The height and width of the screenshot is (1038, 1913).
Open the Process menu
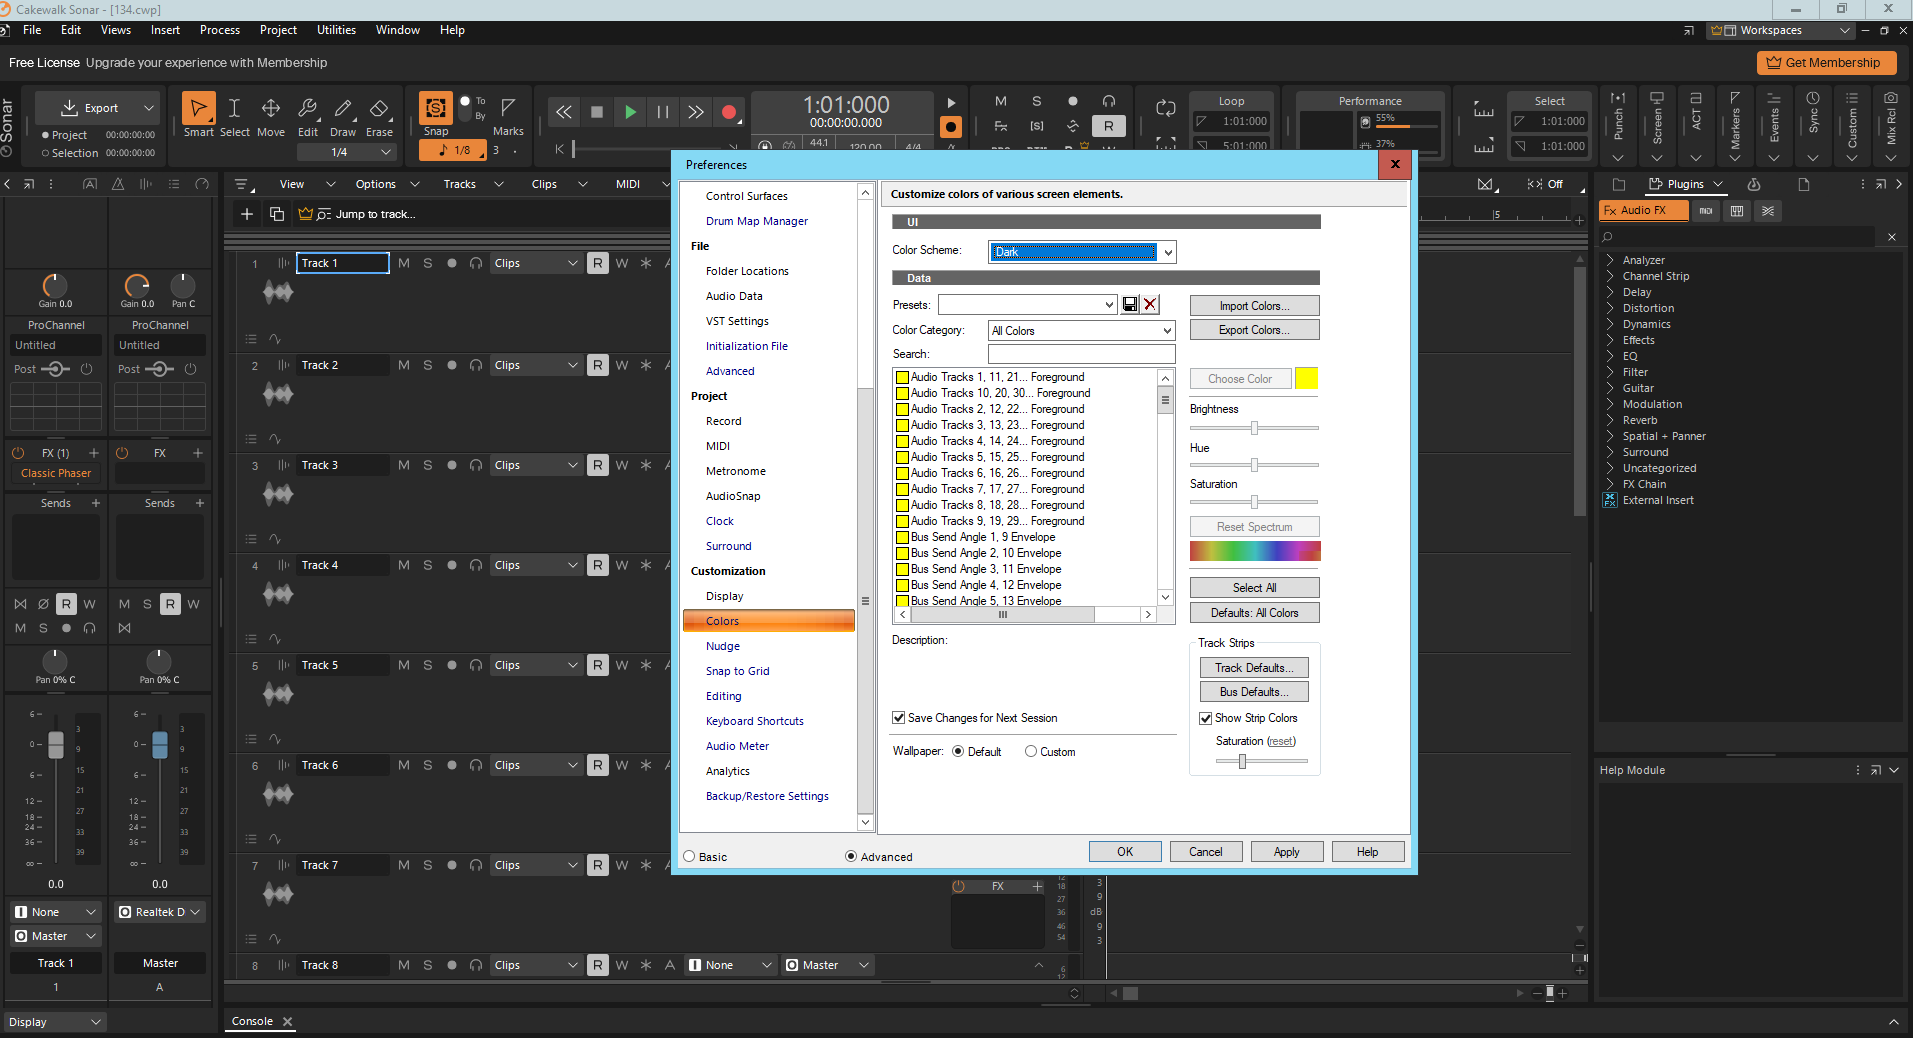(x=220, y=30)
